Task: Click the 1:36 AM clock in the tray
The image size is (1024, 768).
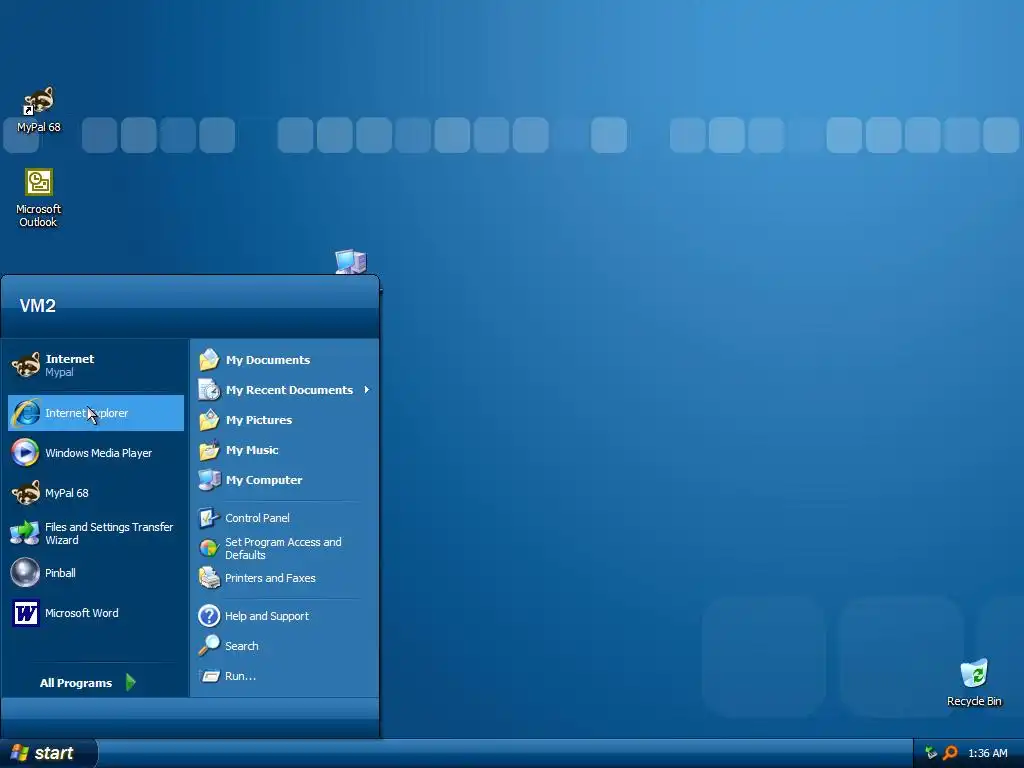Action: tap(987, 753)
